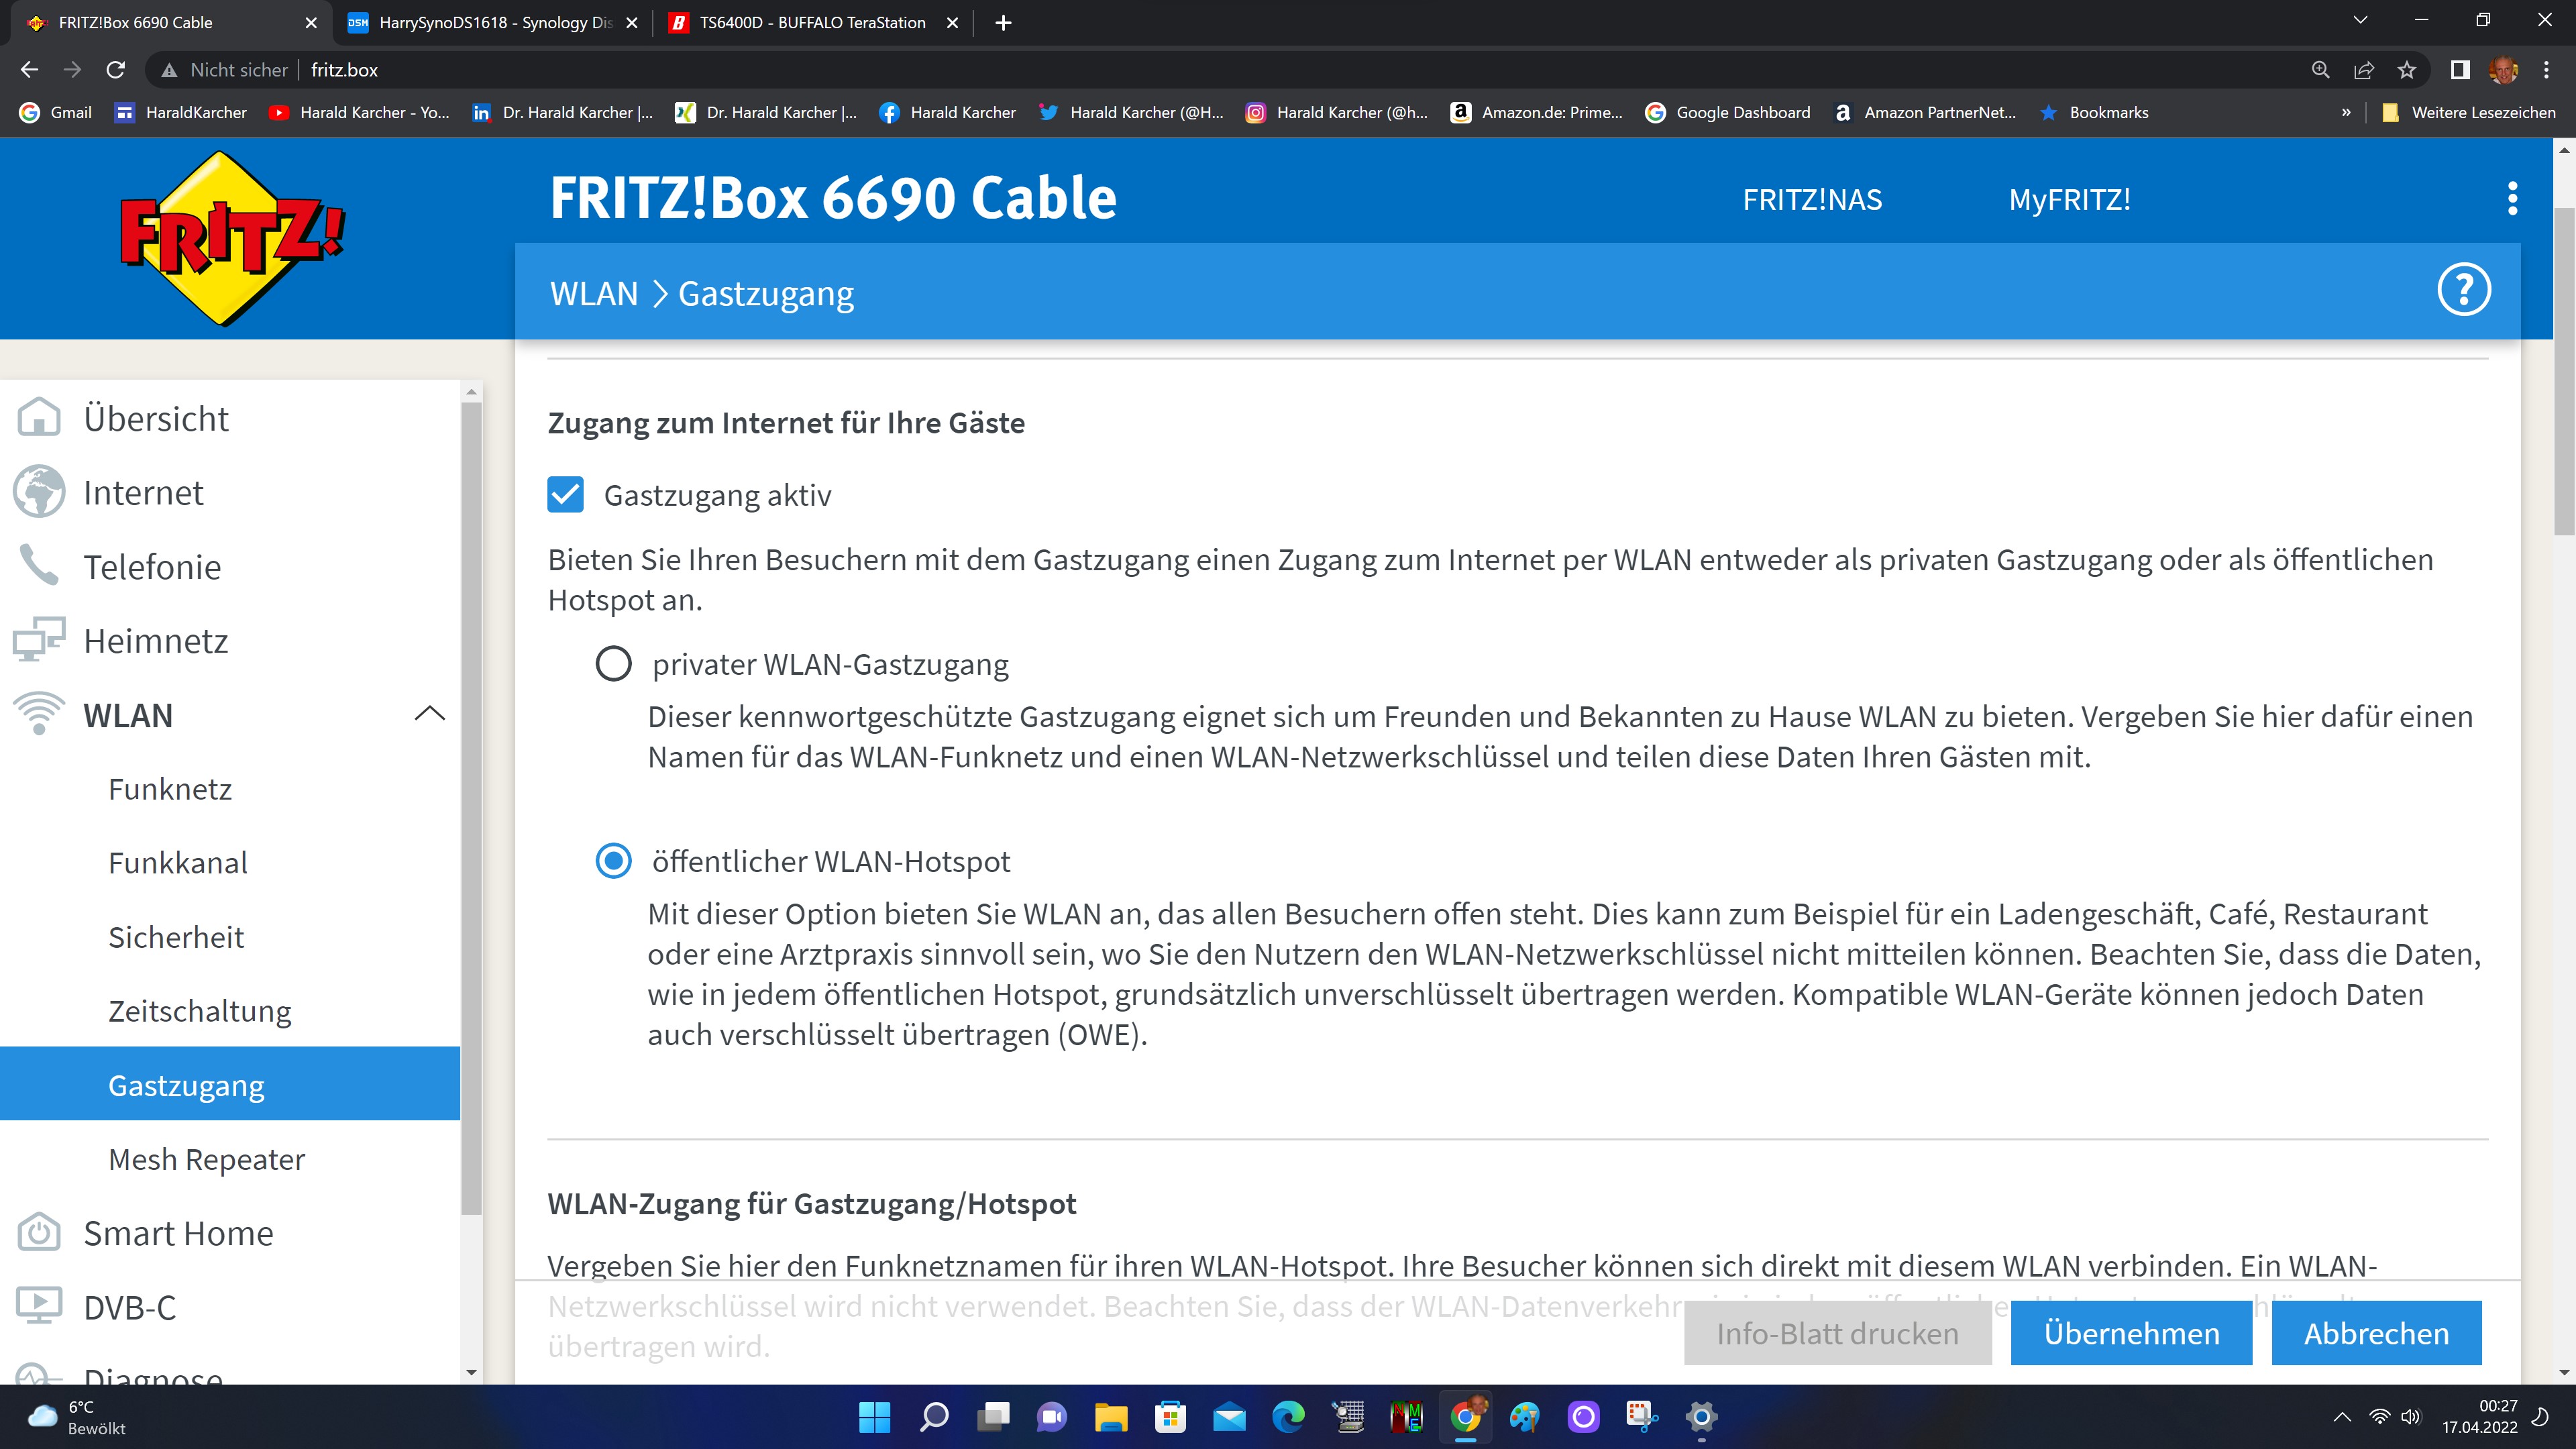Open the tab search dropdown arrow

[2360, 21]
